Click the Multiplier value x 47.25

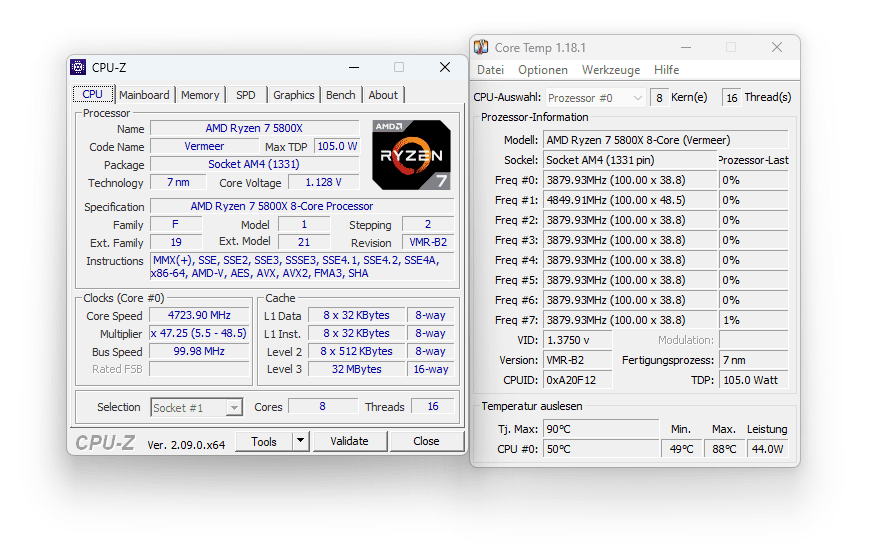click(x=199, y=333)
